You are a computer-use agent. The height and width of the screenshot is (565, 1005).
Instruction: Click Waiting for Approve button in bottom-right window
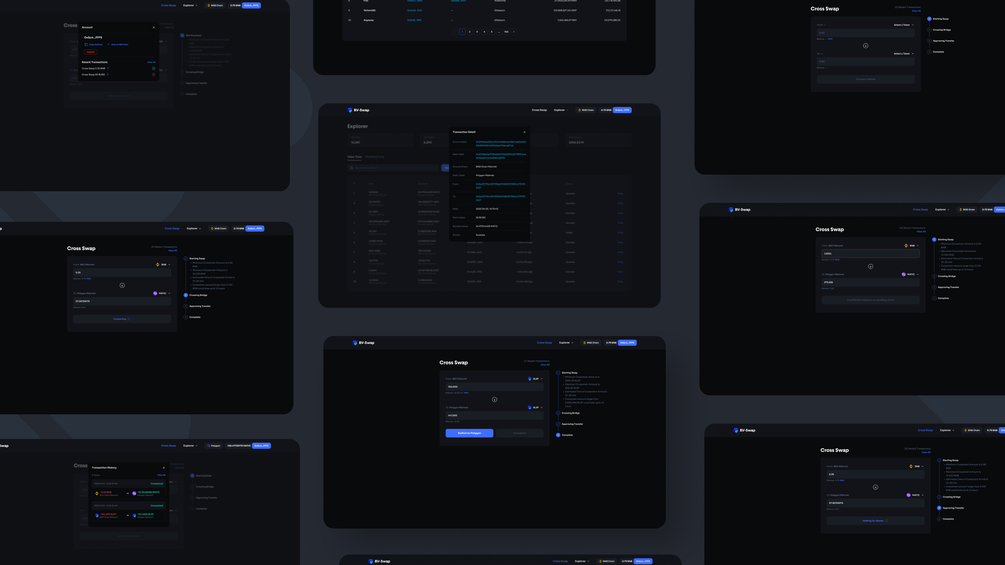click(875, 521)
